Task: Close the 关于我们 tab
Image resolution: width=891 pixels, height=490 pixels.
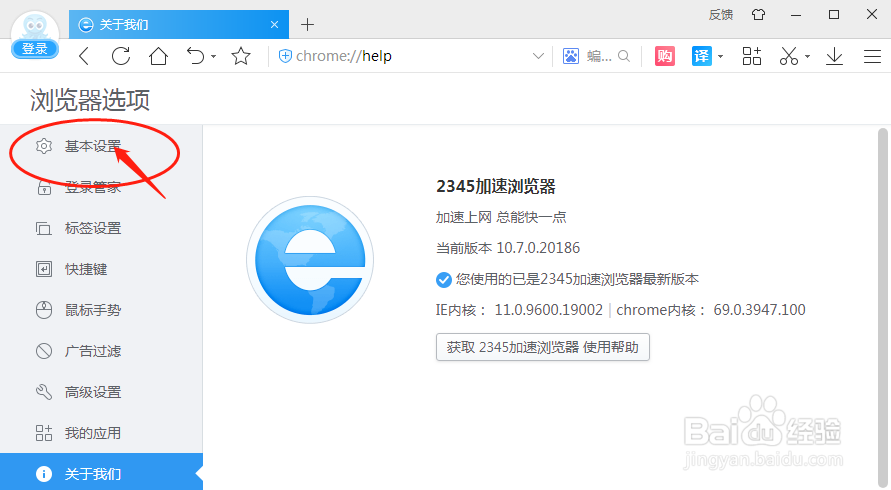Action: [x=274, y=24]
